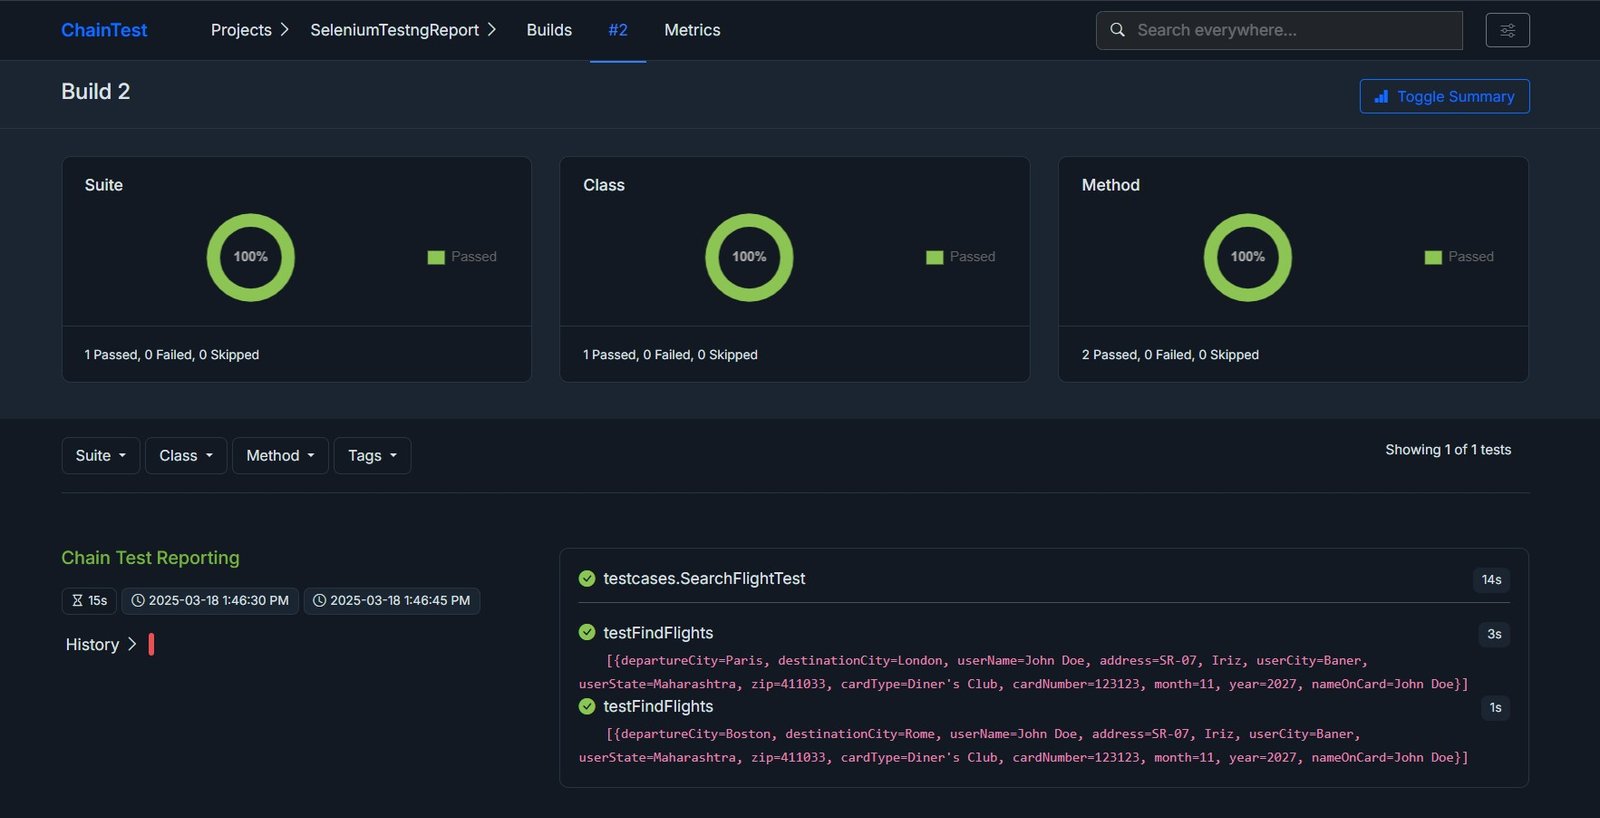Click Suite card '1 Passed, 0 Failed' text
Viewport: 1600px width, 818px height.
(171, 354)
